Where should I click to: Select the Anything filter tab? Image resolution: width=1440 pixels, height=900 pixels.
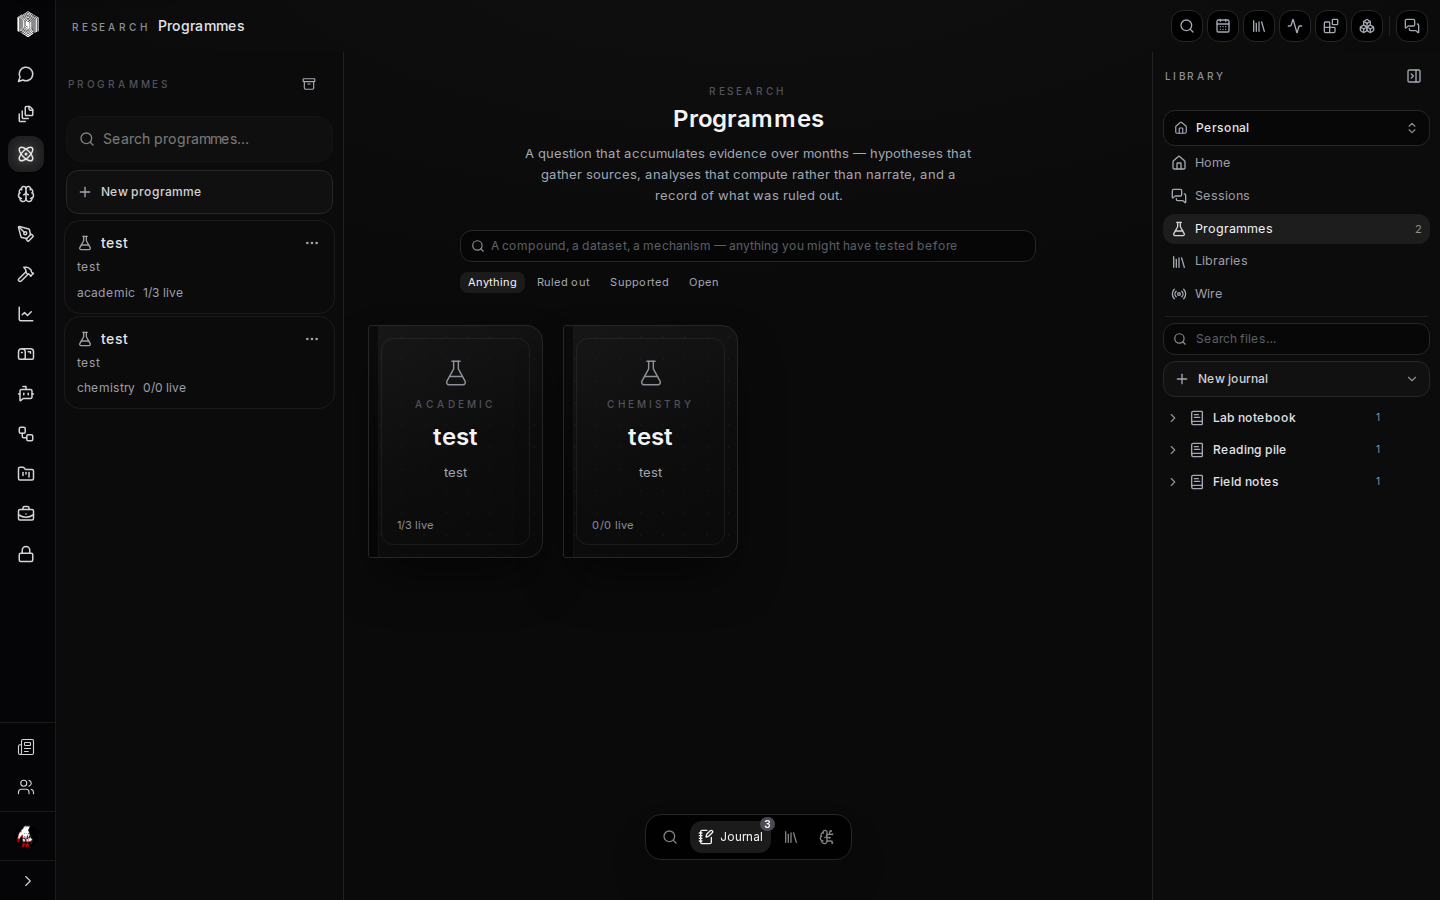[492, 282]
